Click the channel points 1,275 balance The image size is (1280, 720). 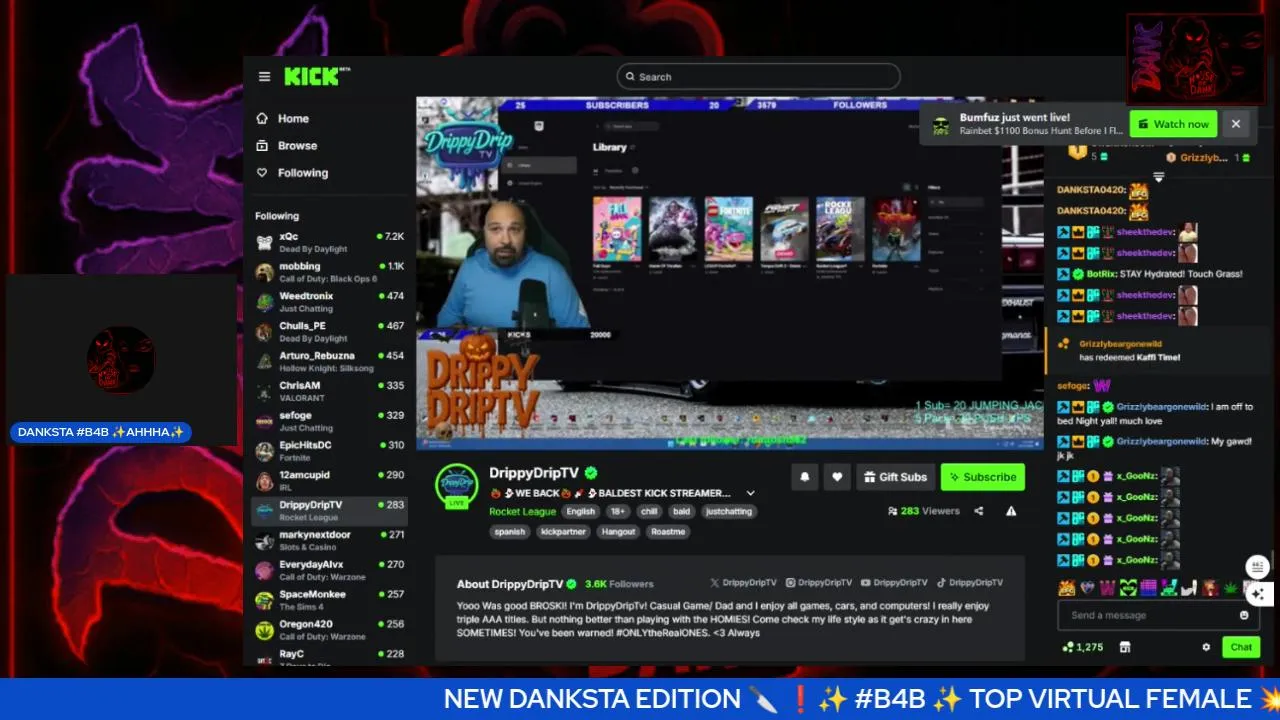pos(1083,647)
